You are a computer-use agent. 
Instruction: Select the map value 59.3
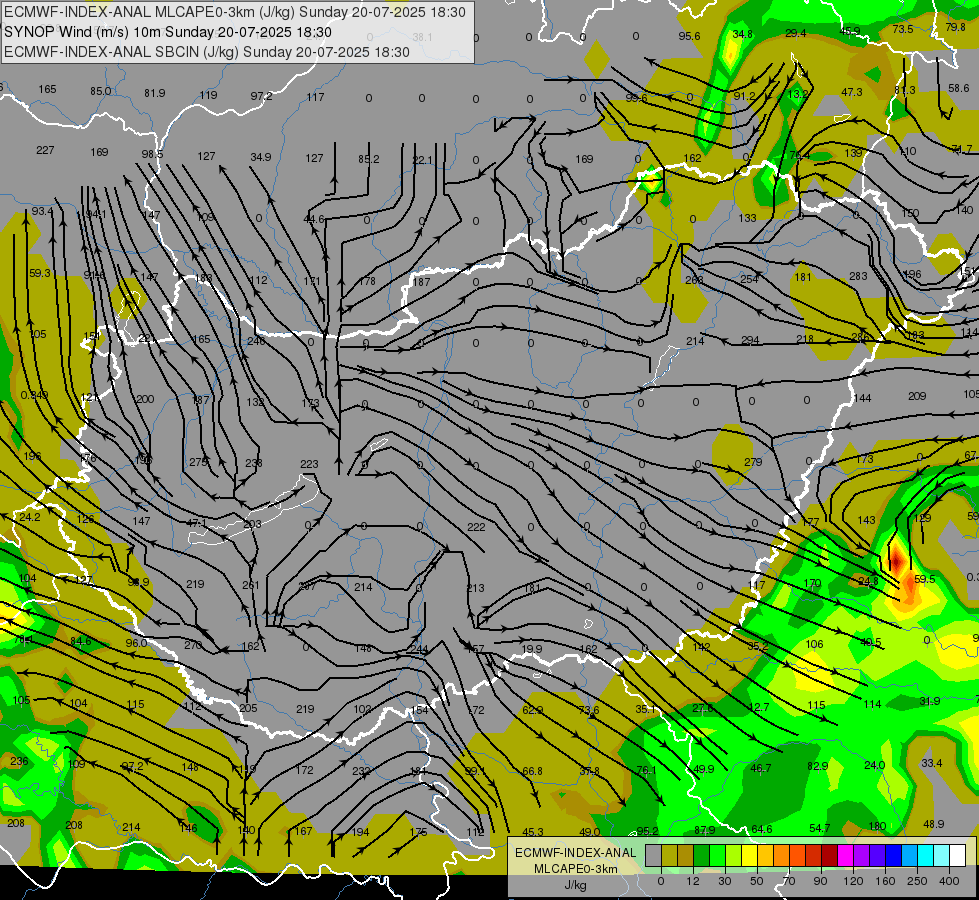pos(39,273)
